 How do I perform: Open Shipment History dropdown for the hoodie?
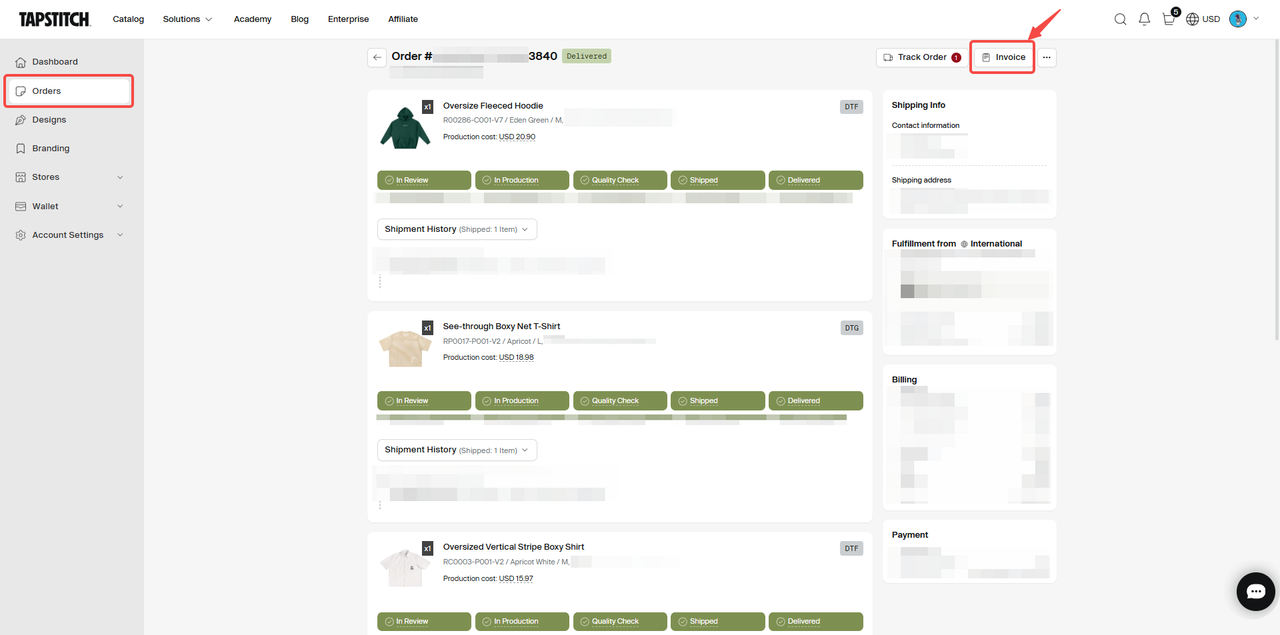pyautogui.click(x=457, y=229)
